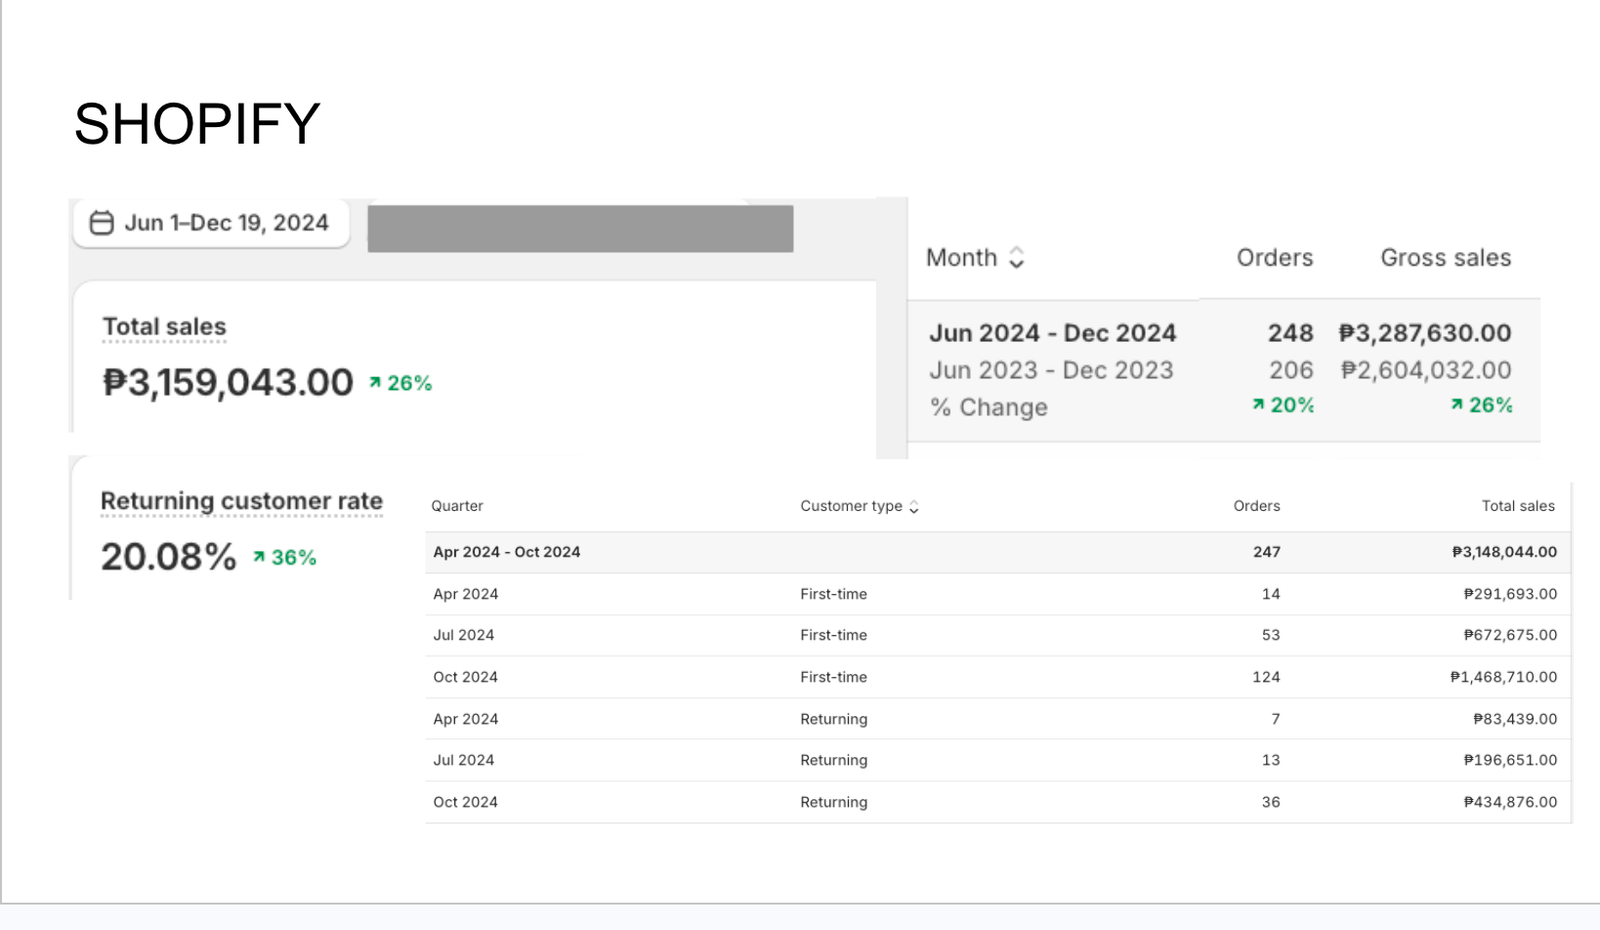Image resolution: width=1600 pixels, height=930 pixels.
Task: Click the 26% gross sales change value
Action: tap(1481, 405)
